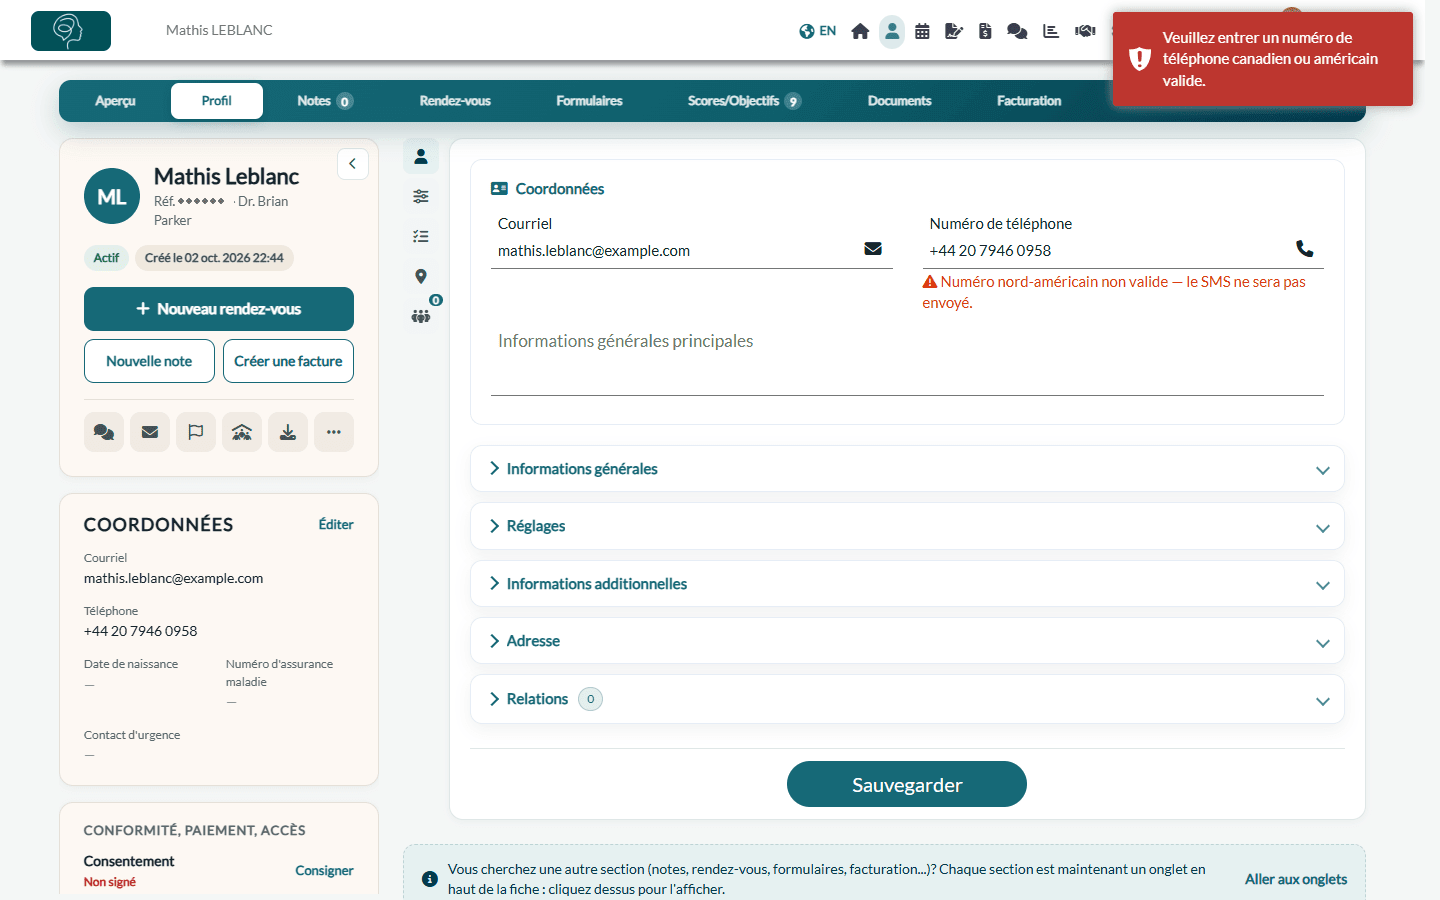Click the chat bubbles quick action under Nouvelle note
The width and height of the screenshot is (1440, 900).
click(104, 432)
